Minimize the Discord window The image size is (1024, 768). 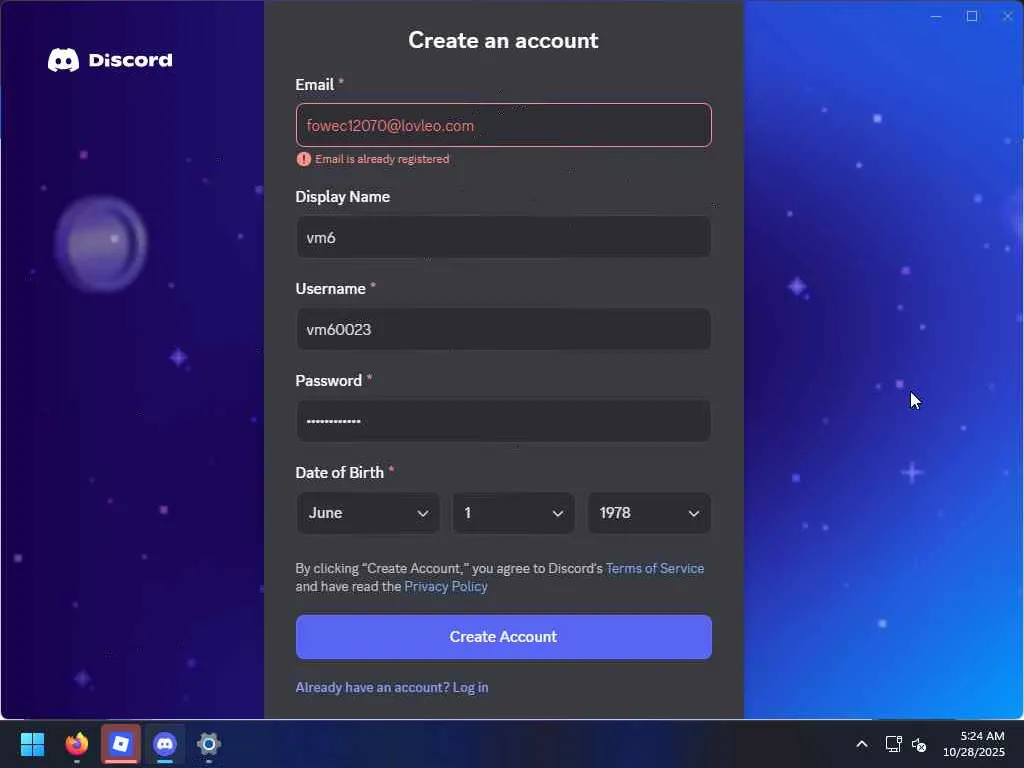(x=936, y=16)
